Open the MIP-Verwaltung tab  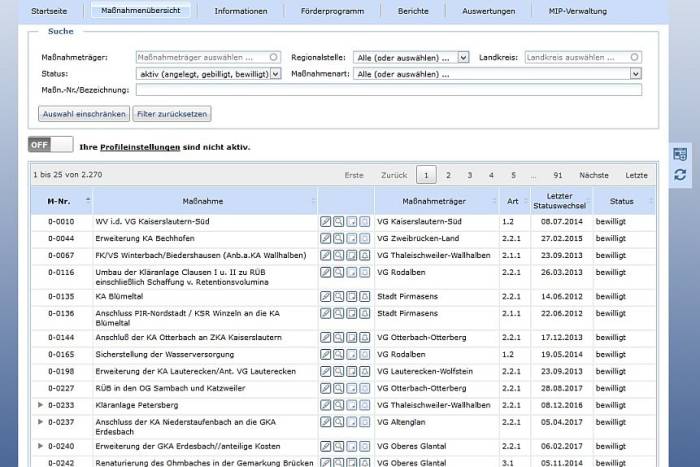(x=578, y=11)
